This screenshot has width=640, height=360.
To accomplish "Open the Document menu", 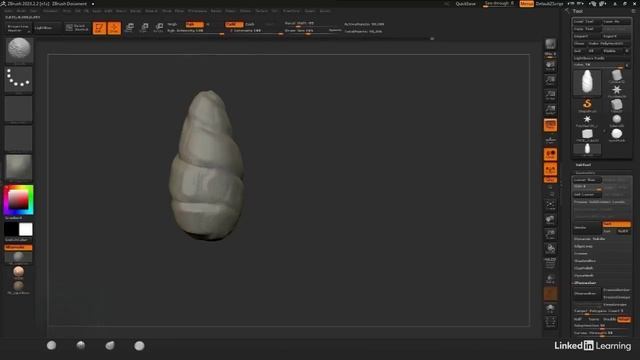I will point(50,11).
